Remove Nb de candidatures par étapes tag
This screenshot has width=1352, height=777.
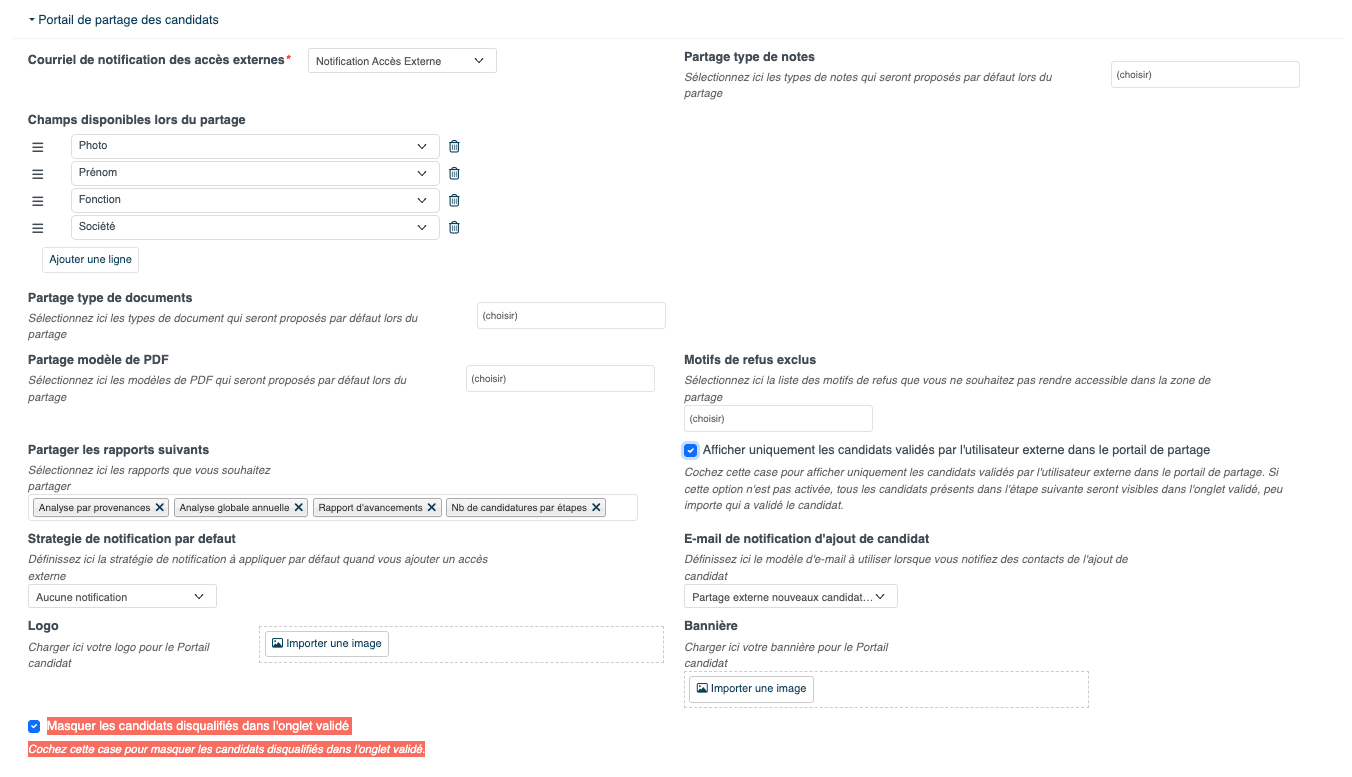tap(596, 507)
